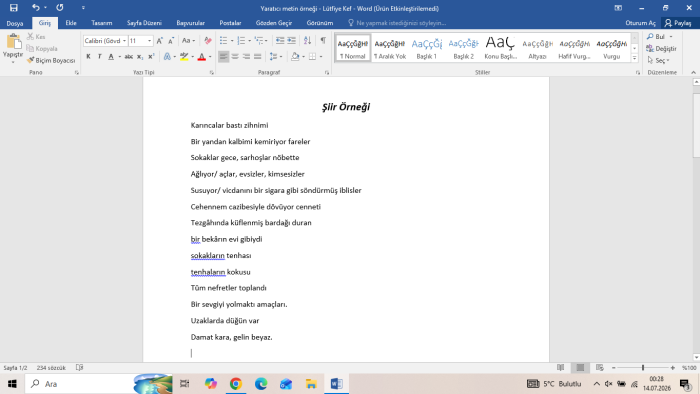Image resolution: width=700 pixels, height=394 pixels.
Task: Click Oturum Aç sign in
Action: click(641, 23)
